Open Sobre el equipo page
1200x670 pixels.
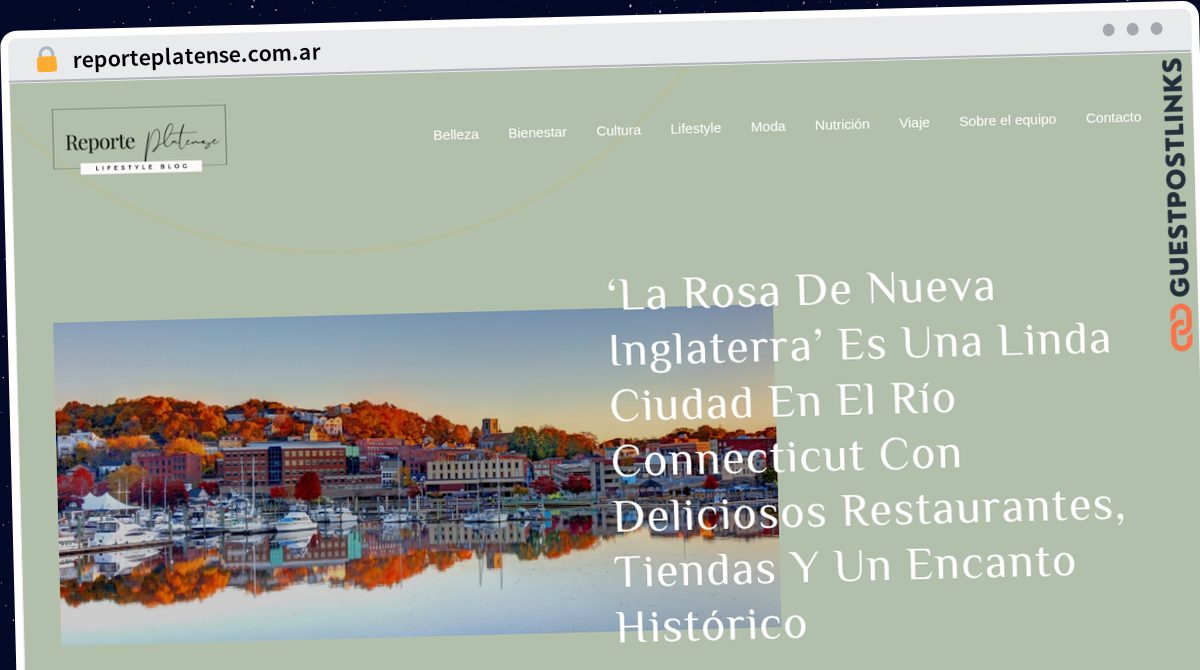1007,120
